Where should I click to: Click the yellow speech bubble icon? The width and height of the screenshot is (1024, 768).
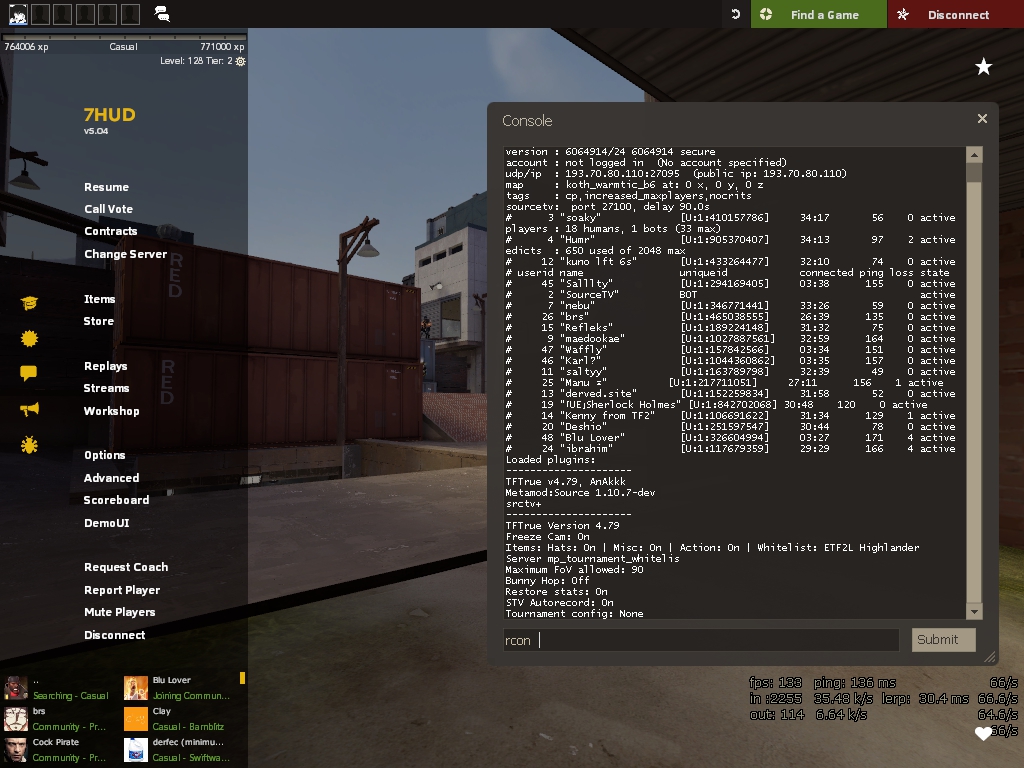pos(29,373)
